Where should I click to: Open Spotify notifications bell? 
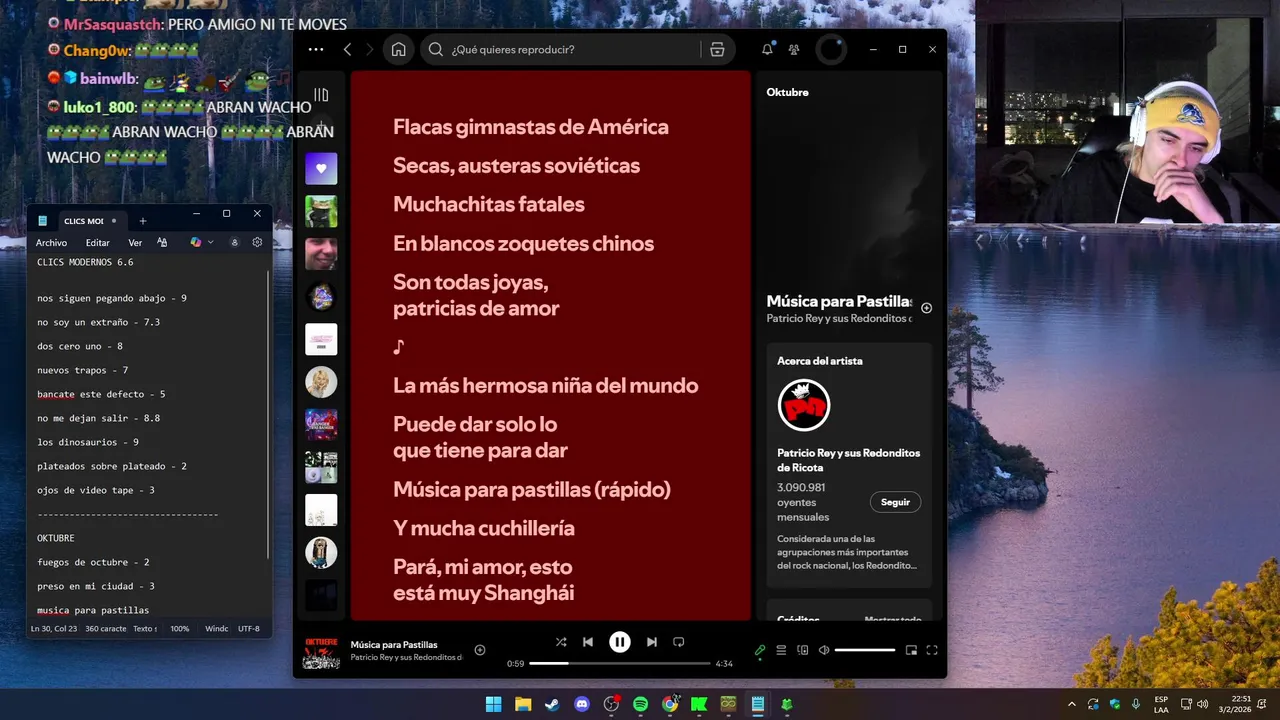point(767,49)
